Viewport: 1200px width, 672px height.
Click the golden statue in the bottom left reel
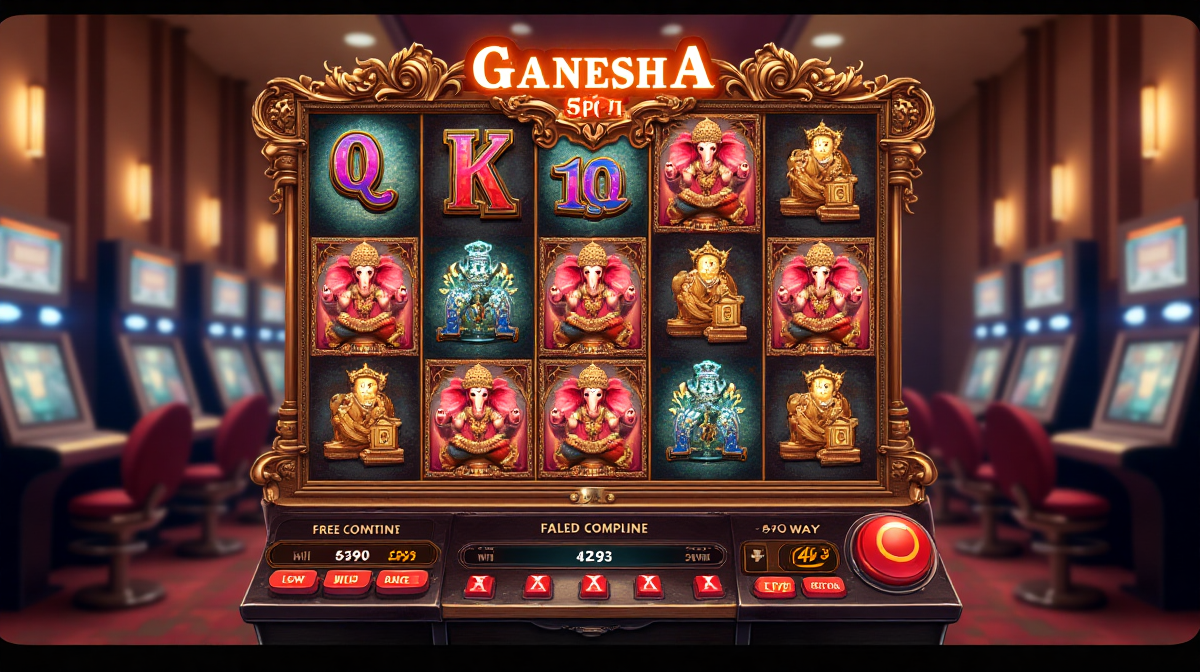365,414
